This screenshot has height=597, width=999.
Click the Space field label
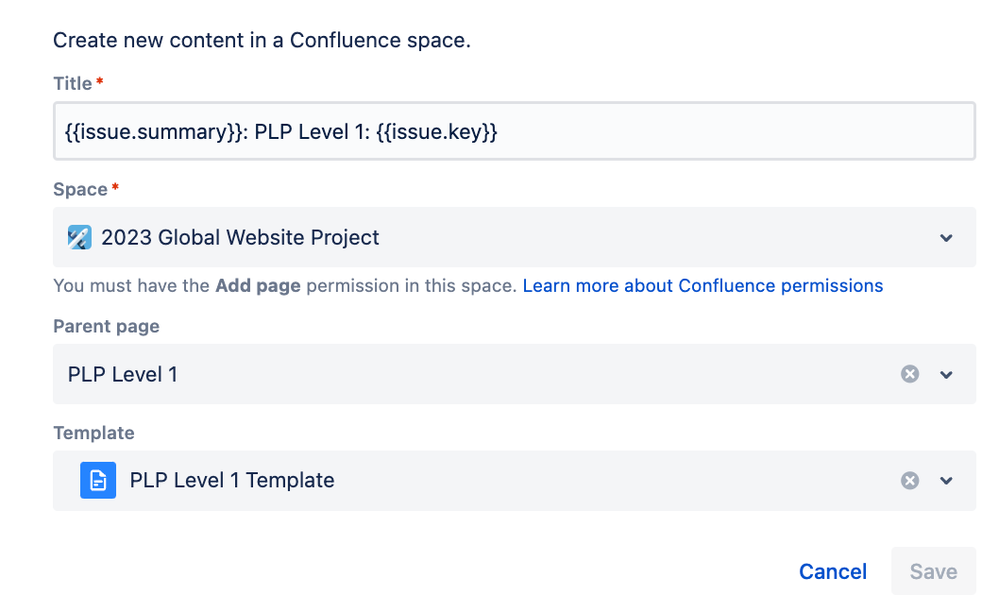point(80,190)
